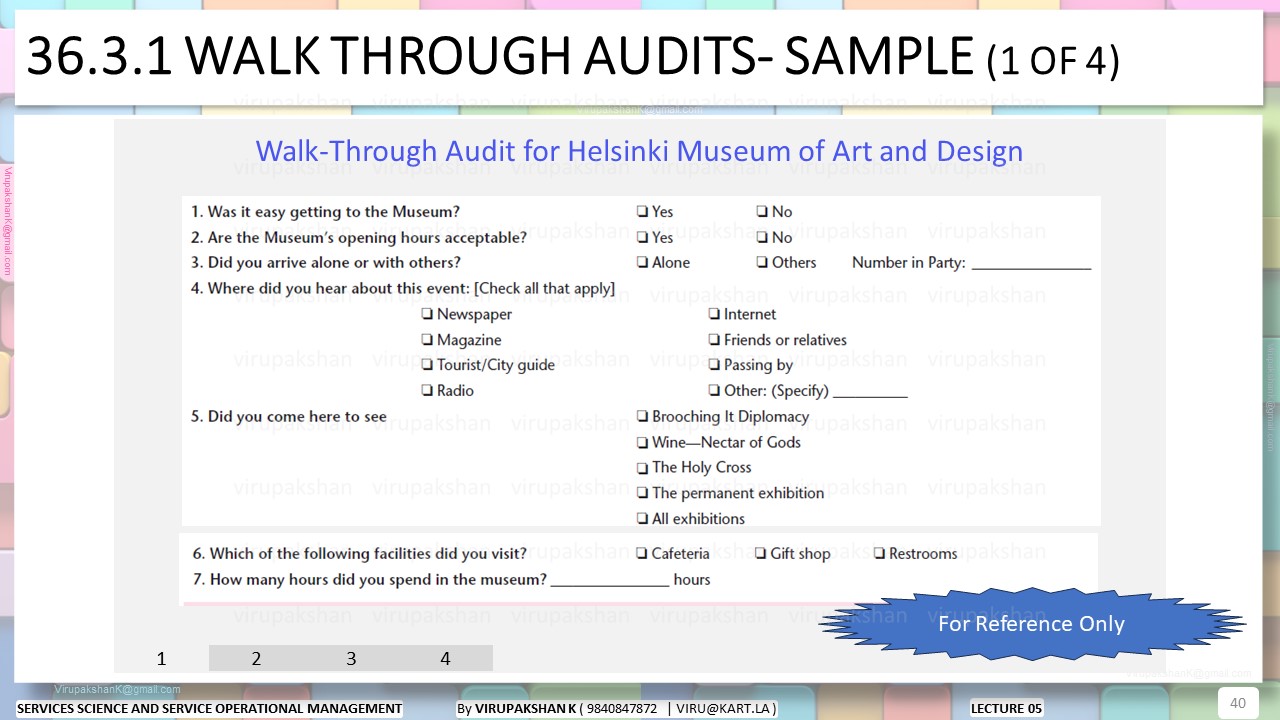Click the Other (Specify) blank line
The width and height of the screenshot is (1280, 720).
click(870, 393)
